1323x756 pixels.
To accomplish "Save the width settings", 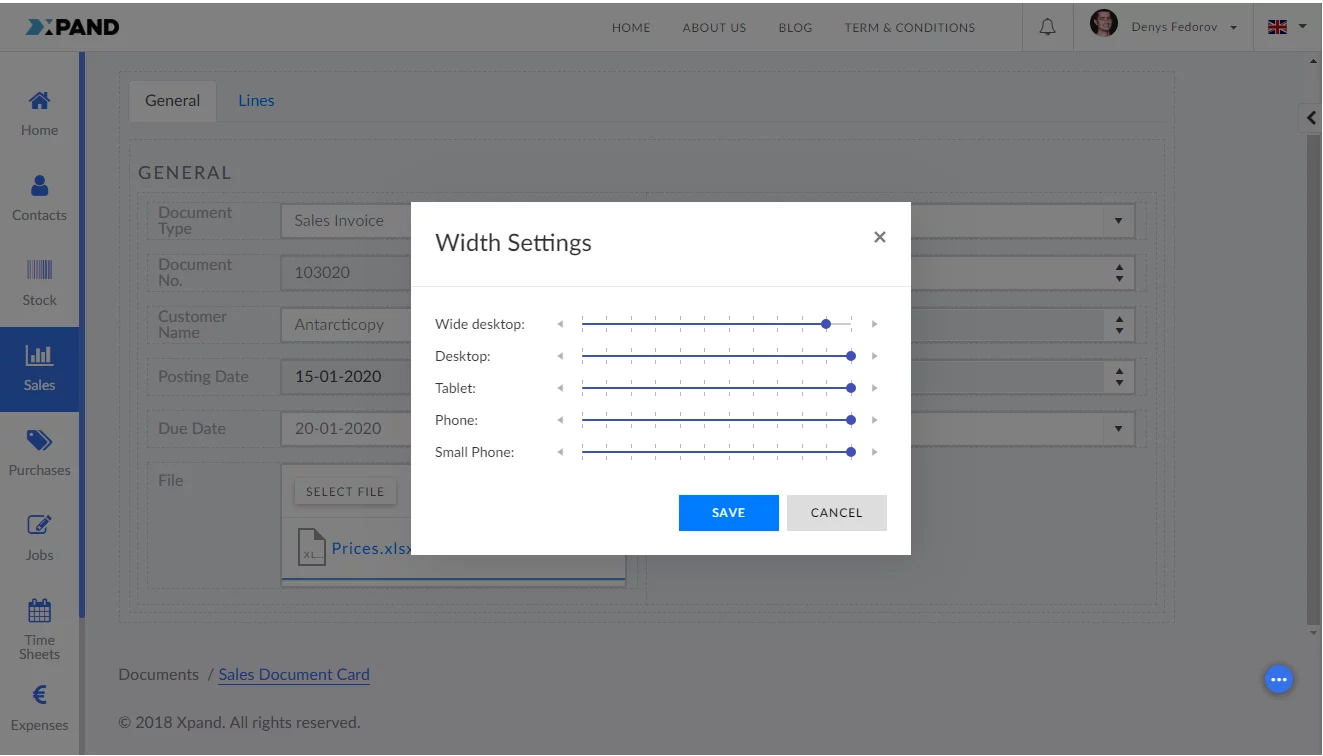I will pos(728,513).
